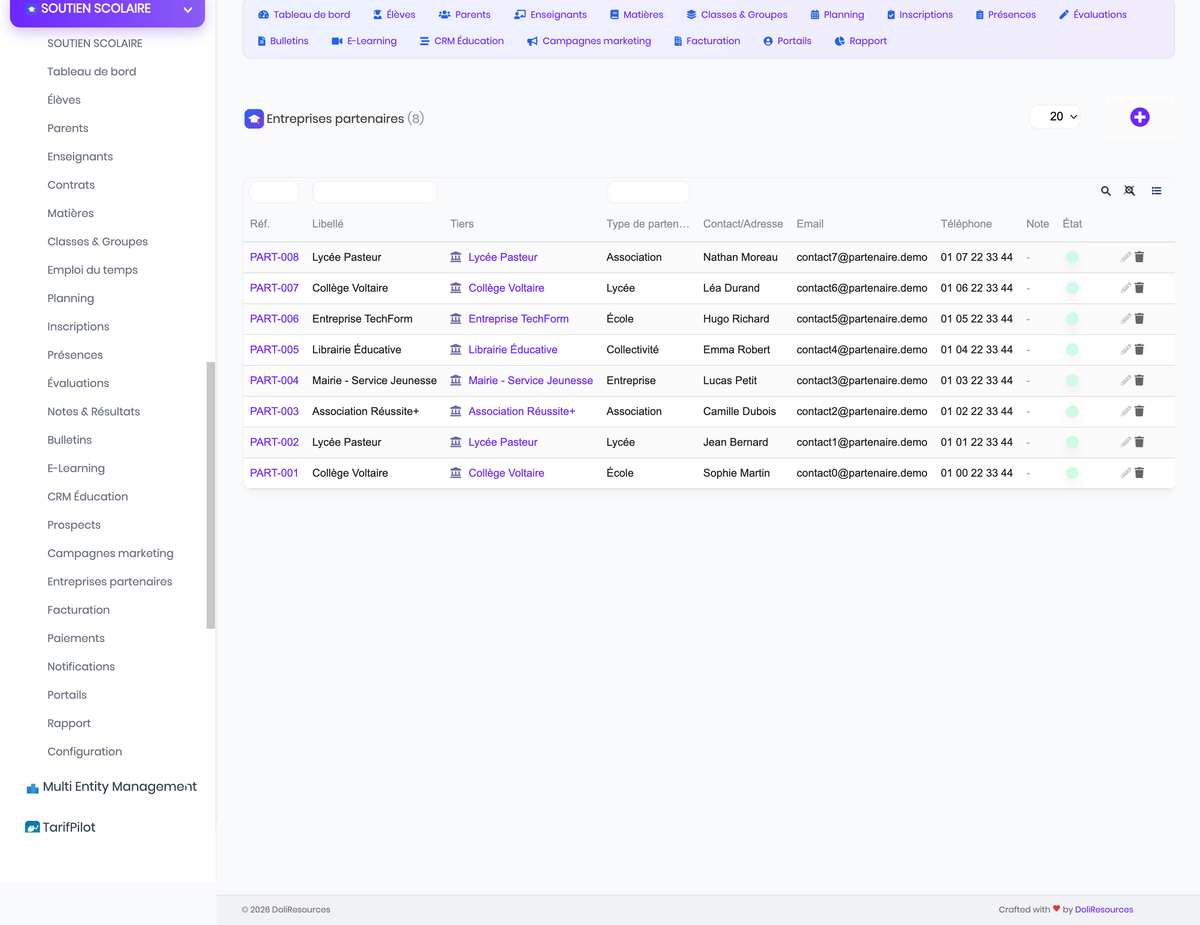This screenshot has width=1200, height=925.
Task: Toggle the status dot of PART-006
Action: pos(1072,319)
